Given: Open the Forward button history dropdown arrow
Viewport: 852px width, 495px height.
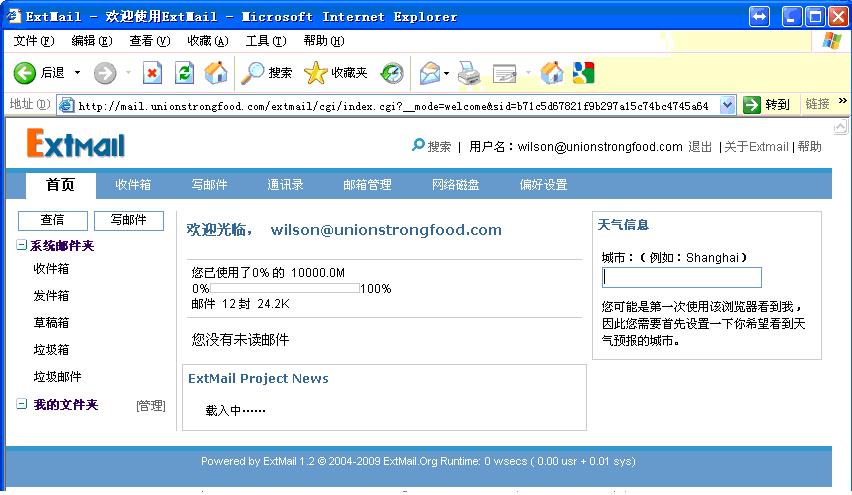Looking at the screenshot, I should [x=128, y=73].
